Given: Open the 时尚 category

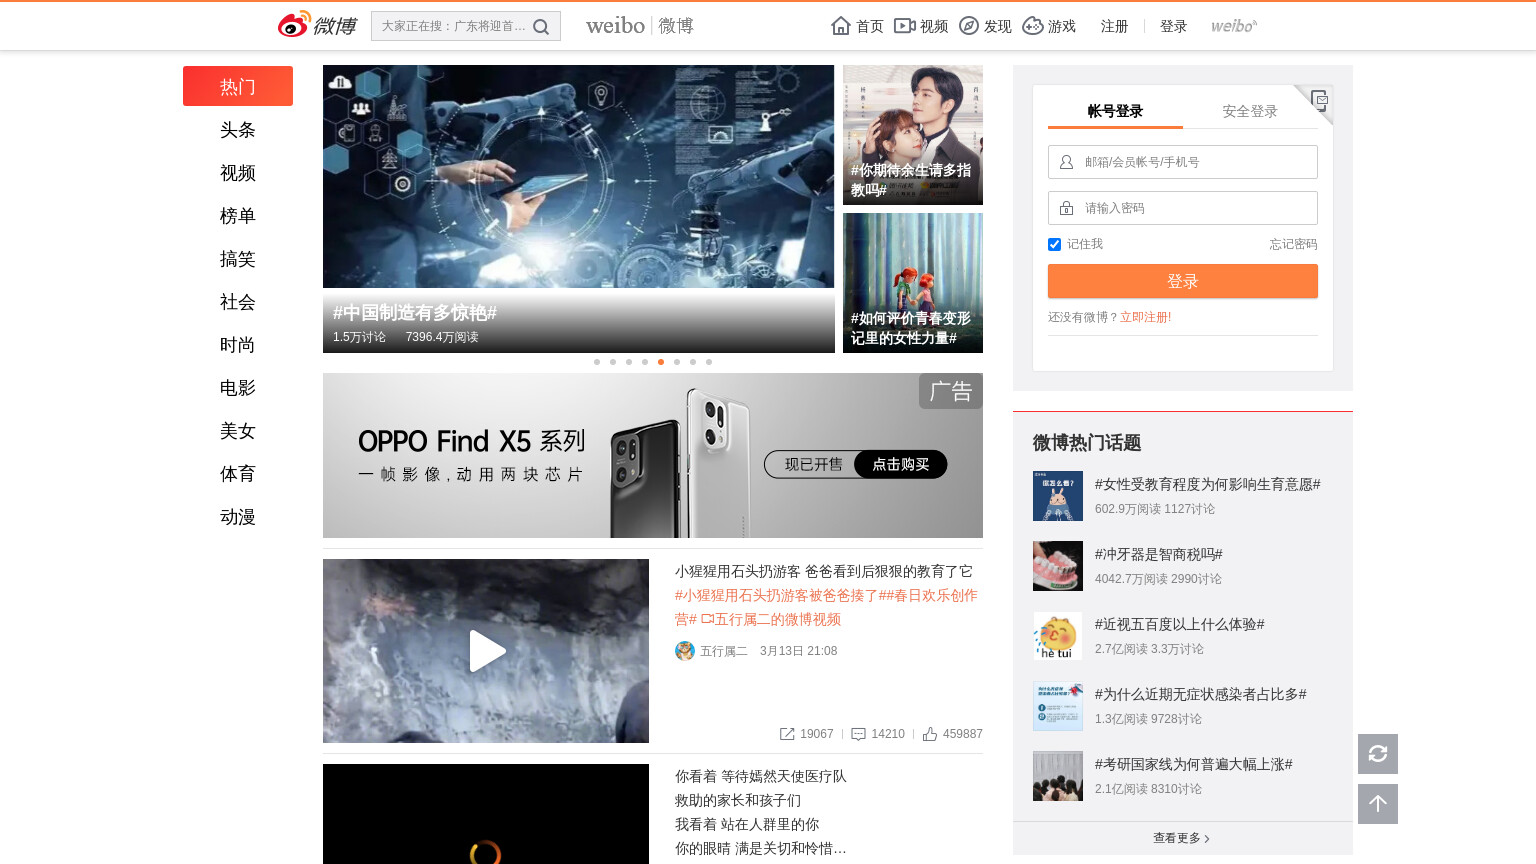Looking at the screenshot, I should (238, 345).
